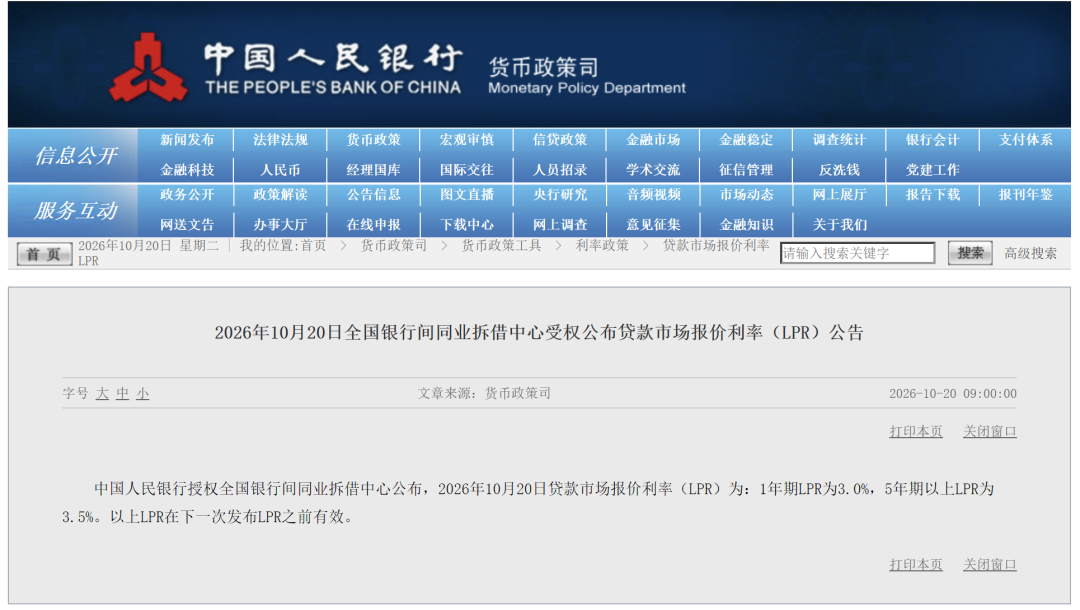This screenshot has height=610, width=1080.
Task: Click the lower 关闭窗口 link below article
Action: 989,565
